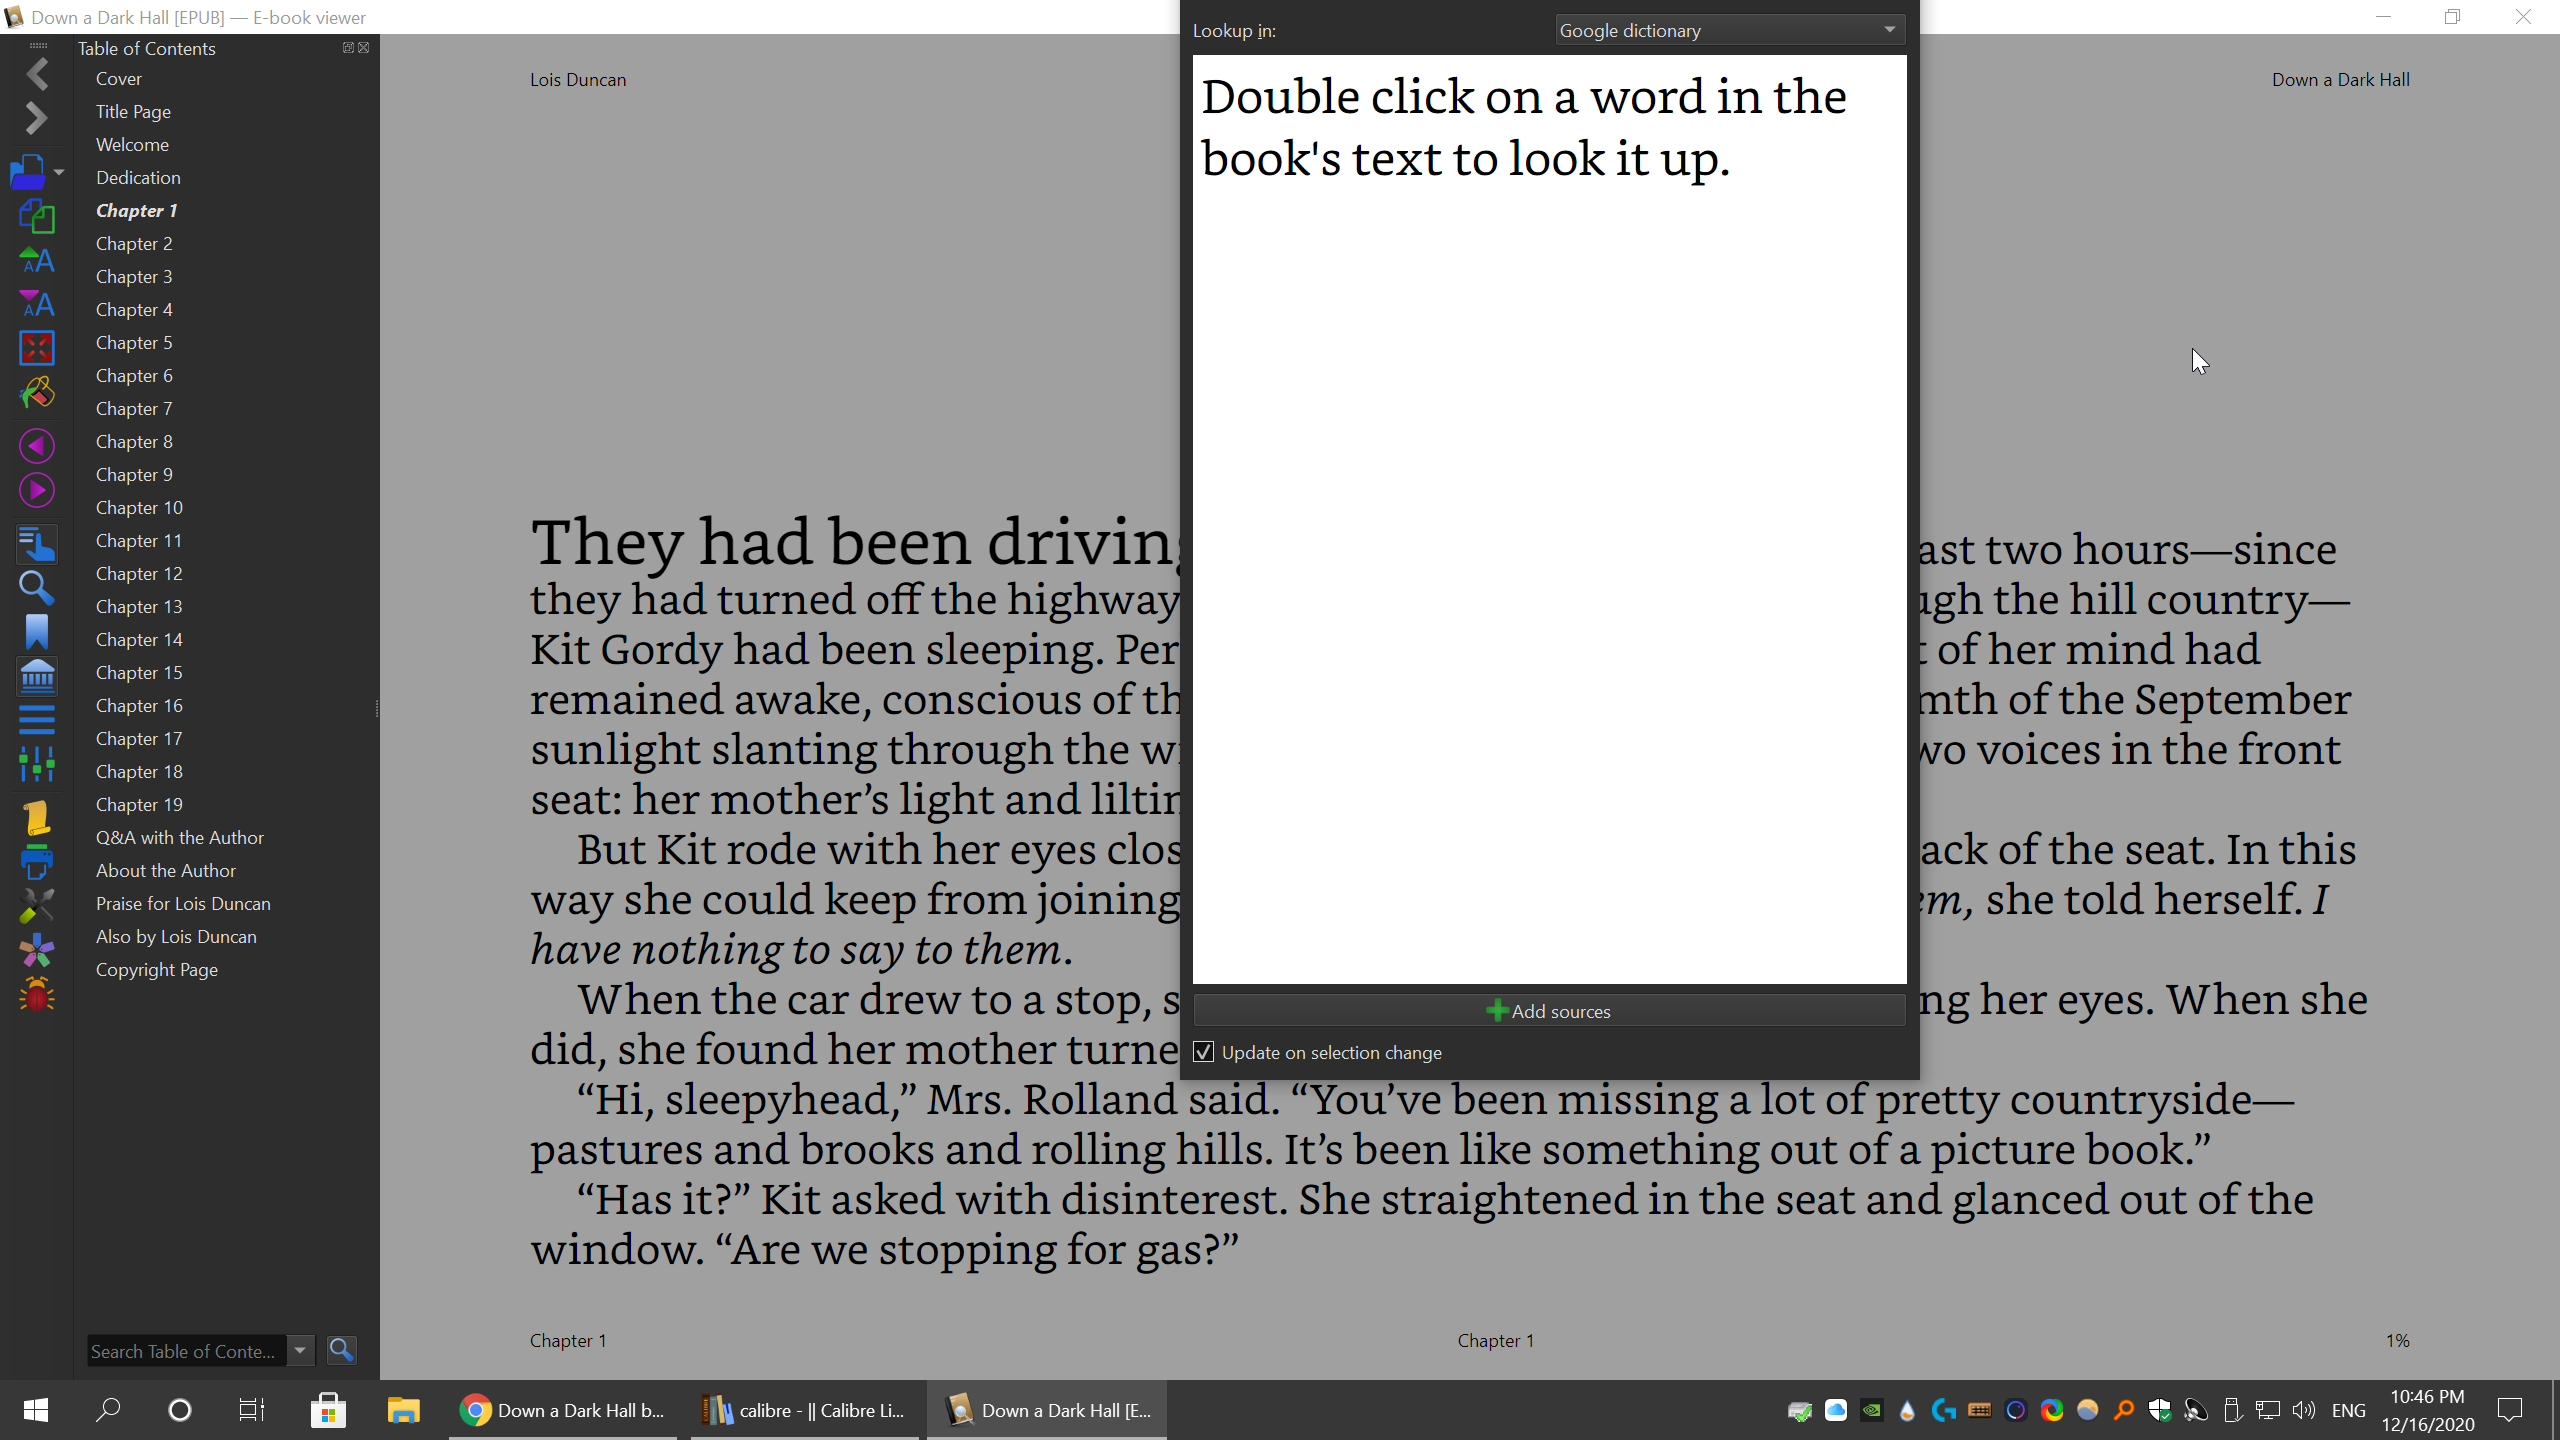Click the Print book icon

click(x=37, y=862)
